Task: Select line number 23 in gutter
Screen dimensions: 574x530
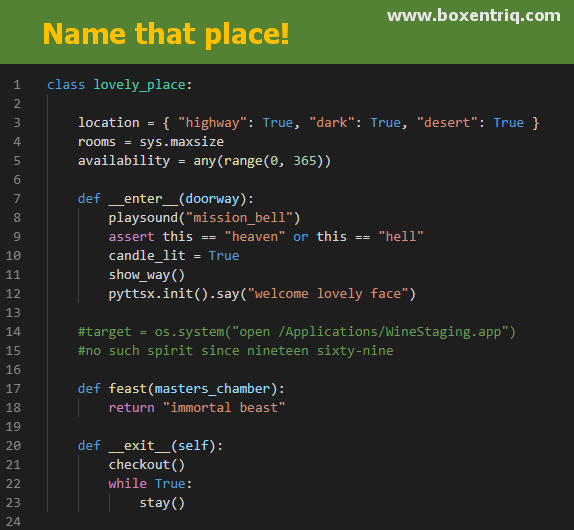Action: click(x=13, y=503)
